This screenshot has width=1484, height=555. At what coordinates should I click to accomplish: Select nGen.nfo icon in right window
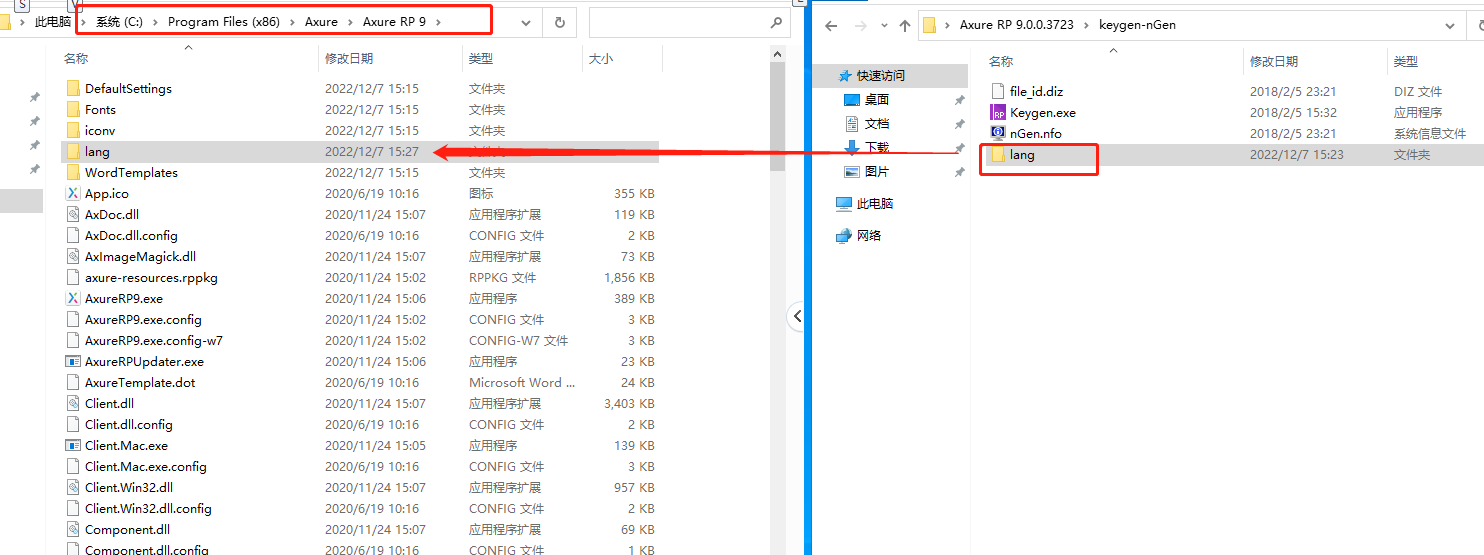tap(997, 133)
